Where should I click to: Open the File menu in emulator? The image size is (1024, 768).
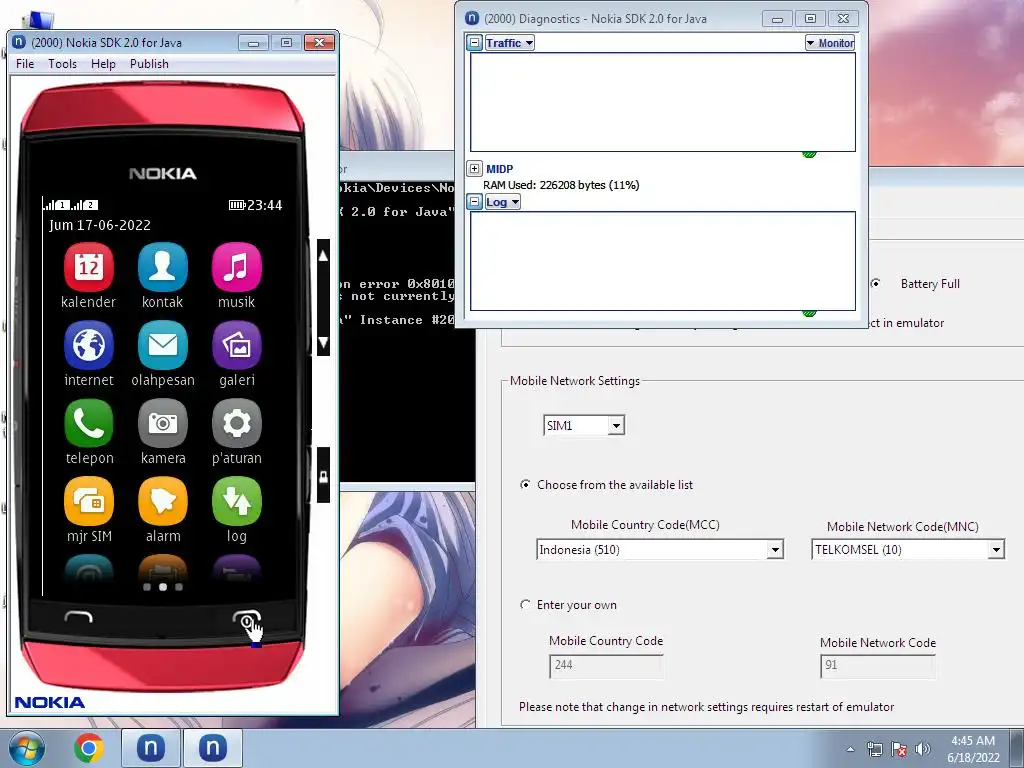(x=25, y=64)
